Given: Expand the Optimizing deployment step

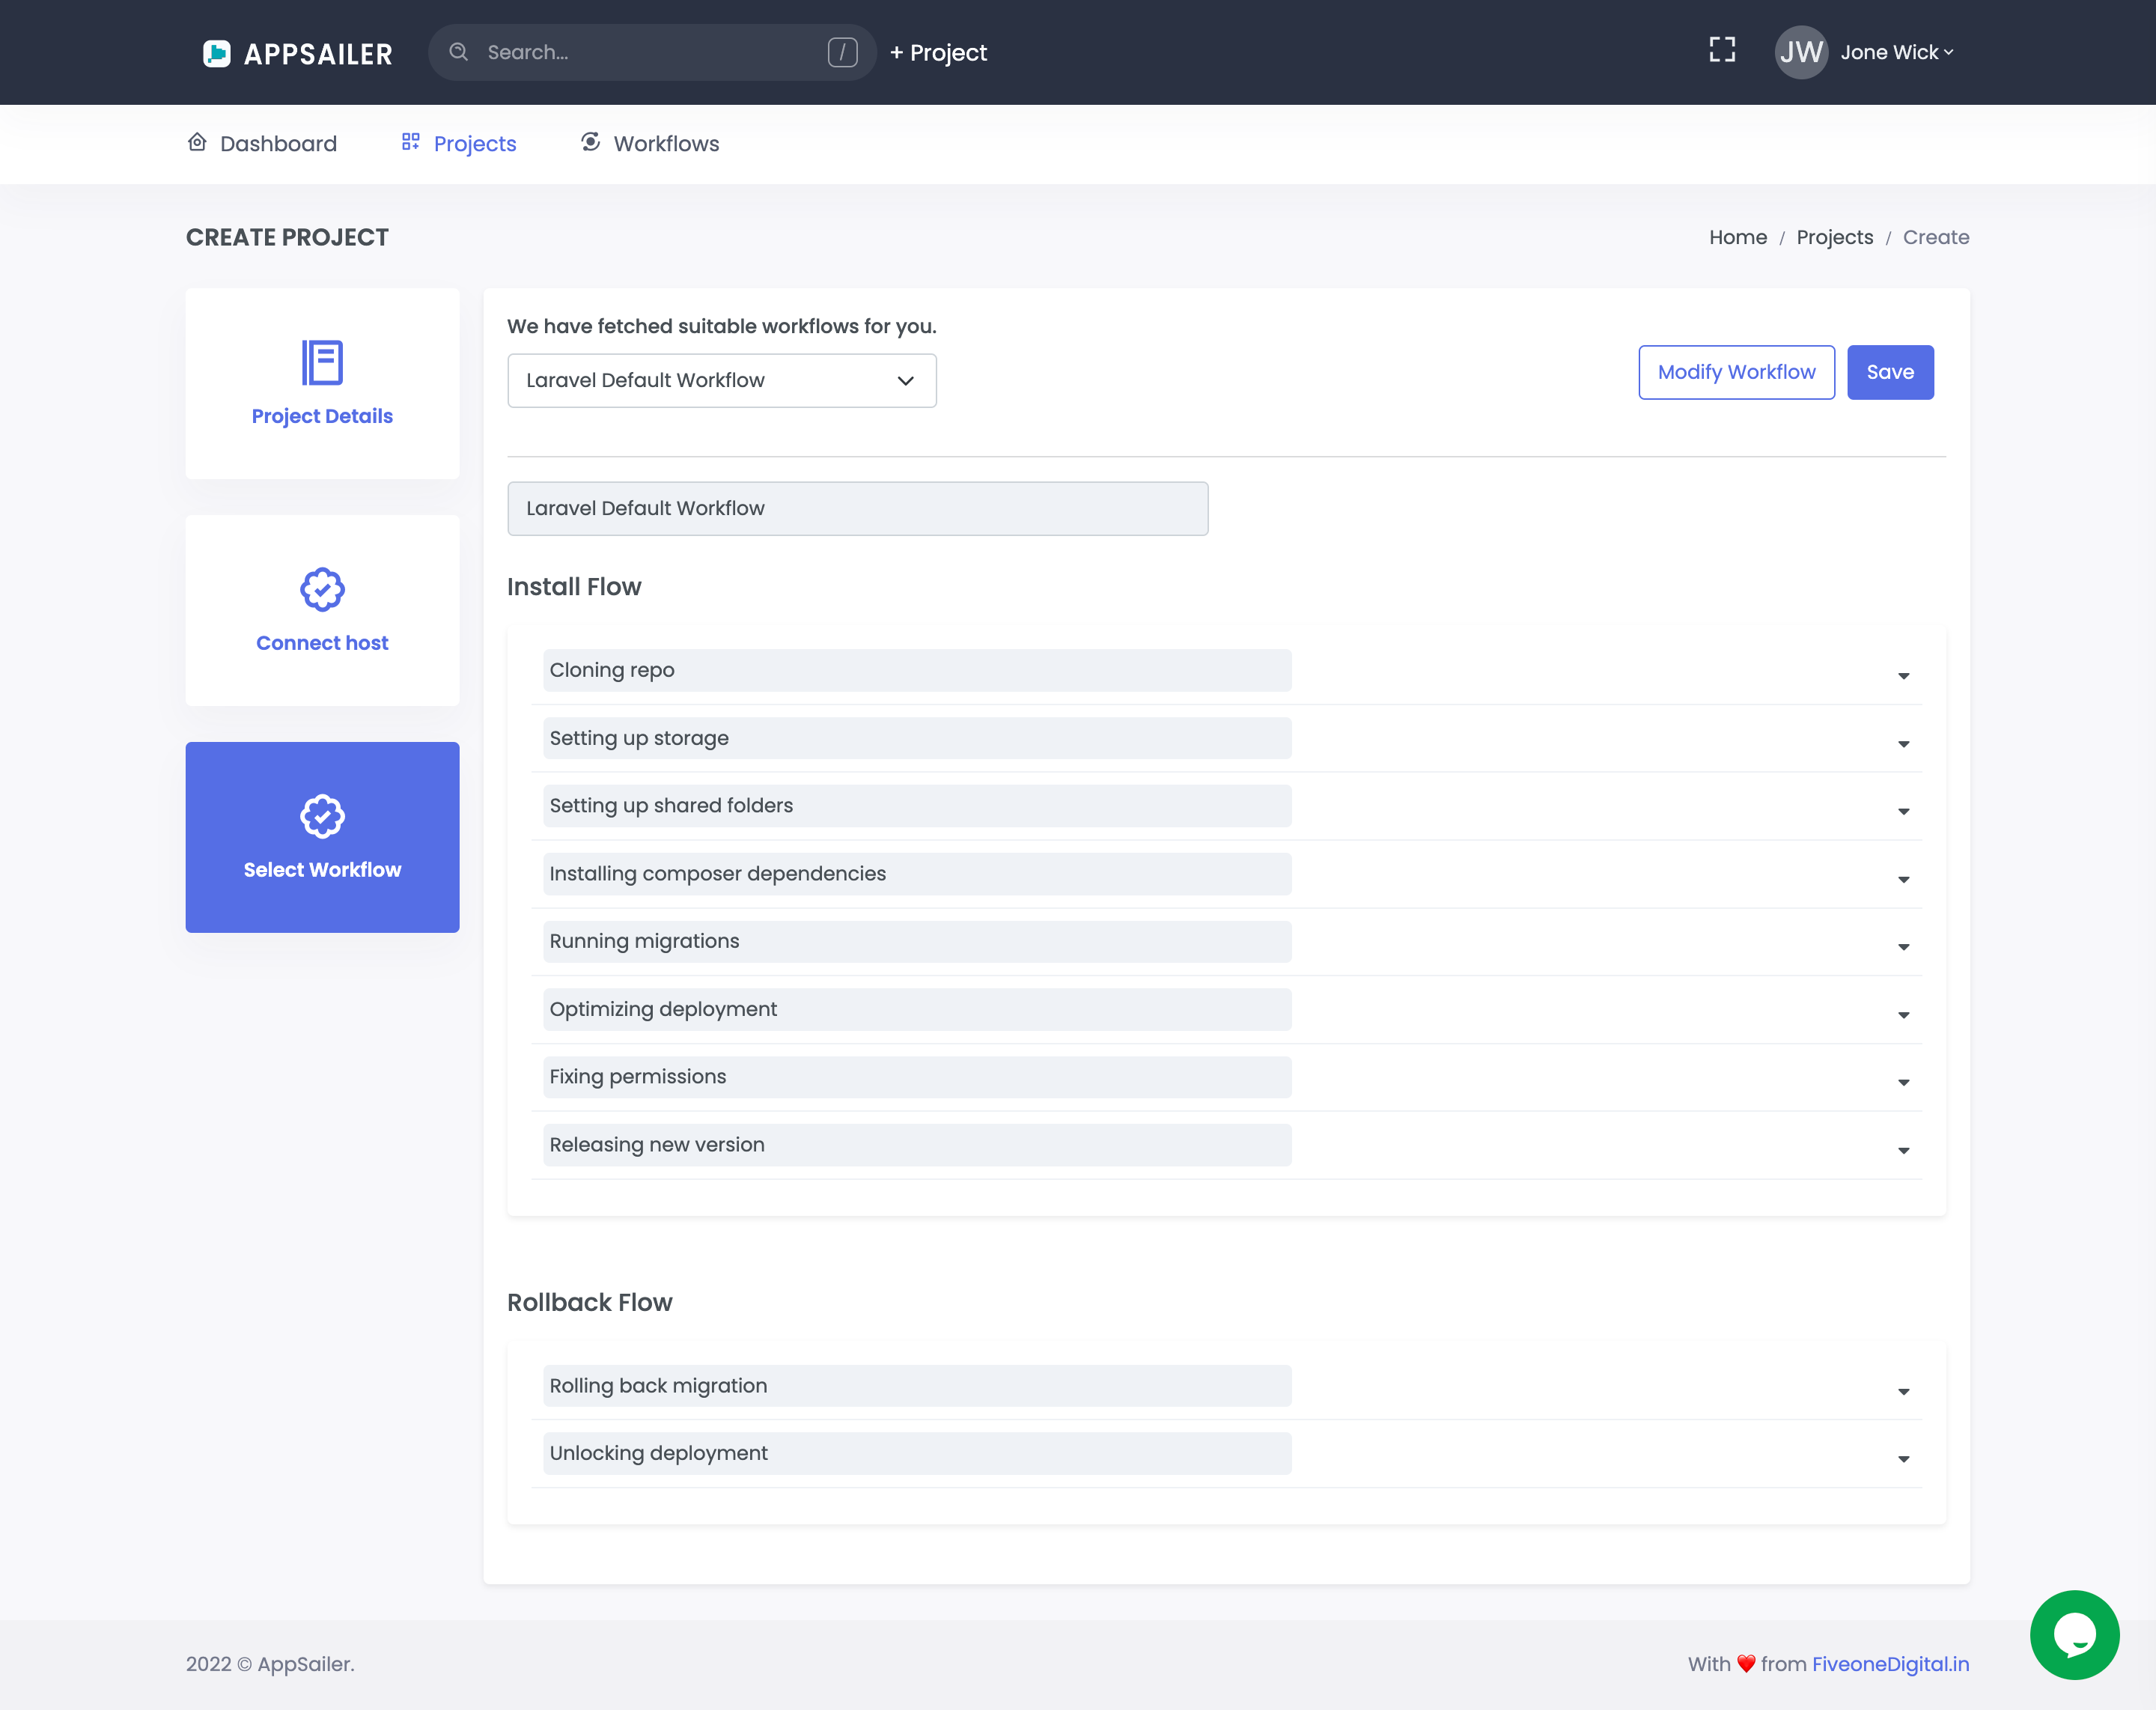Looking at the screenshot, I should pyautogui.click(x=1903, y=1016).
